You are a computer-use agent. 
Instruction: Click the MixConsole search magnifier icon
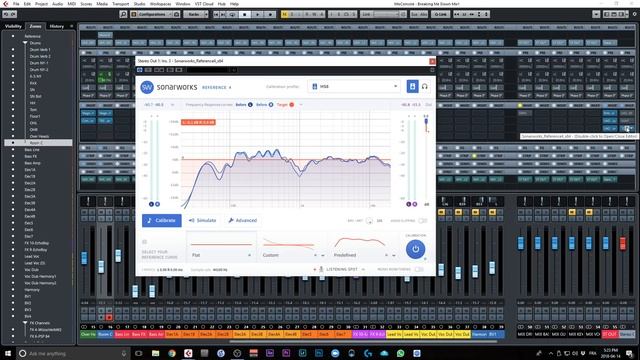(x=123, y=14)
